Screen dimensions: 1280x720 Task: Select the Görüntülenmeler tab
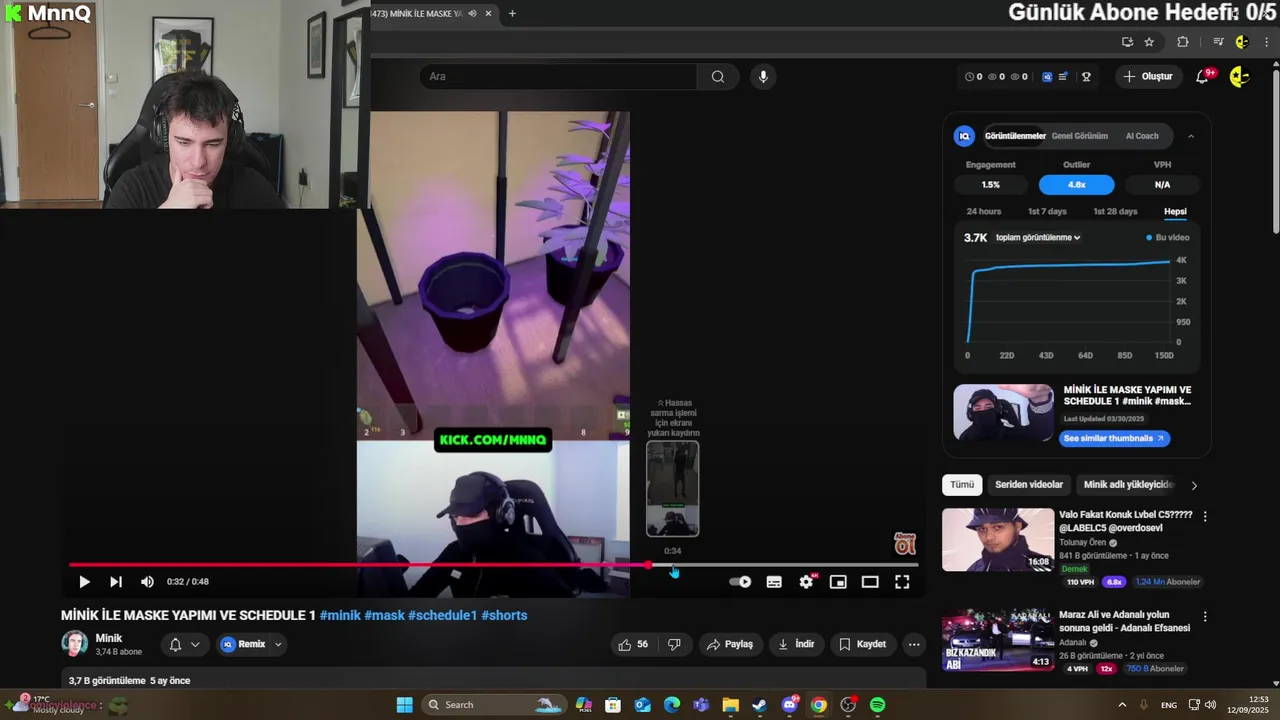pos(1015,136)
